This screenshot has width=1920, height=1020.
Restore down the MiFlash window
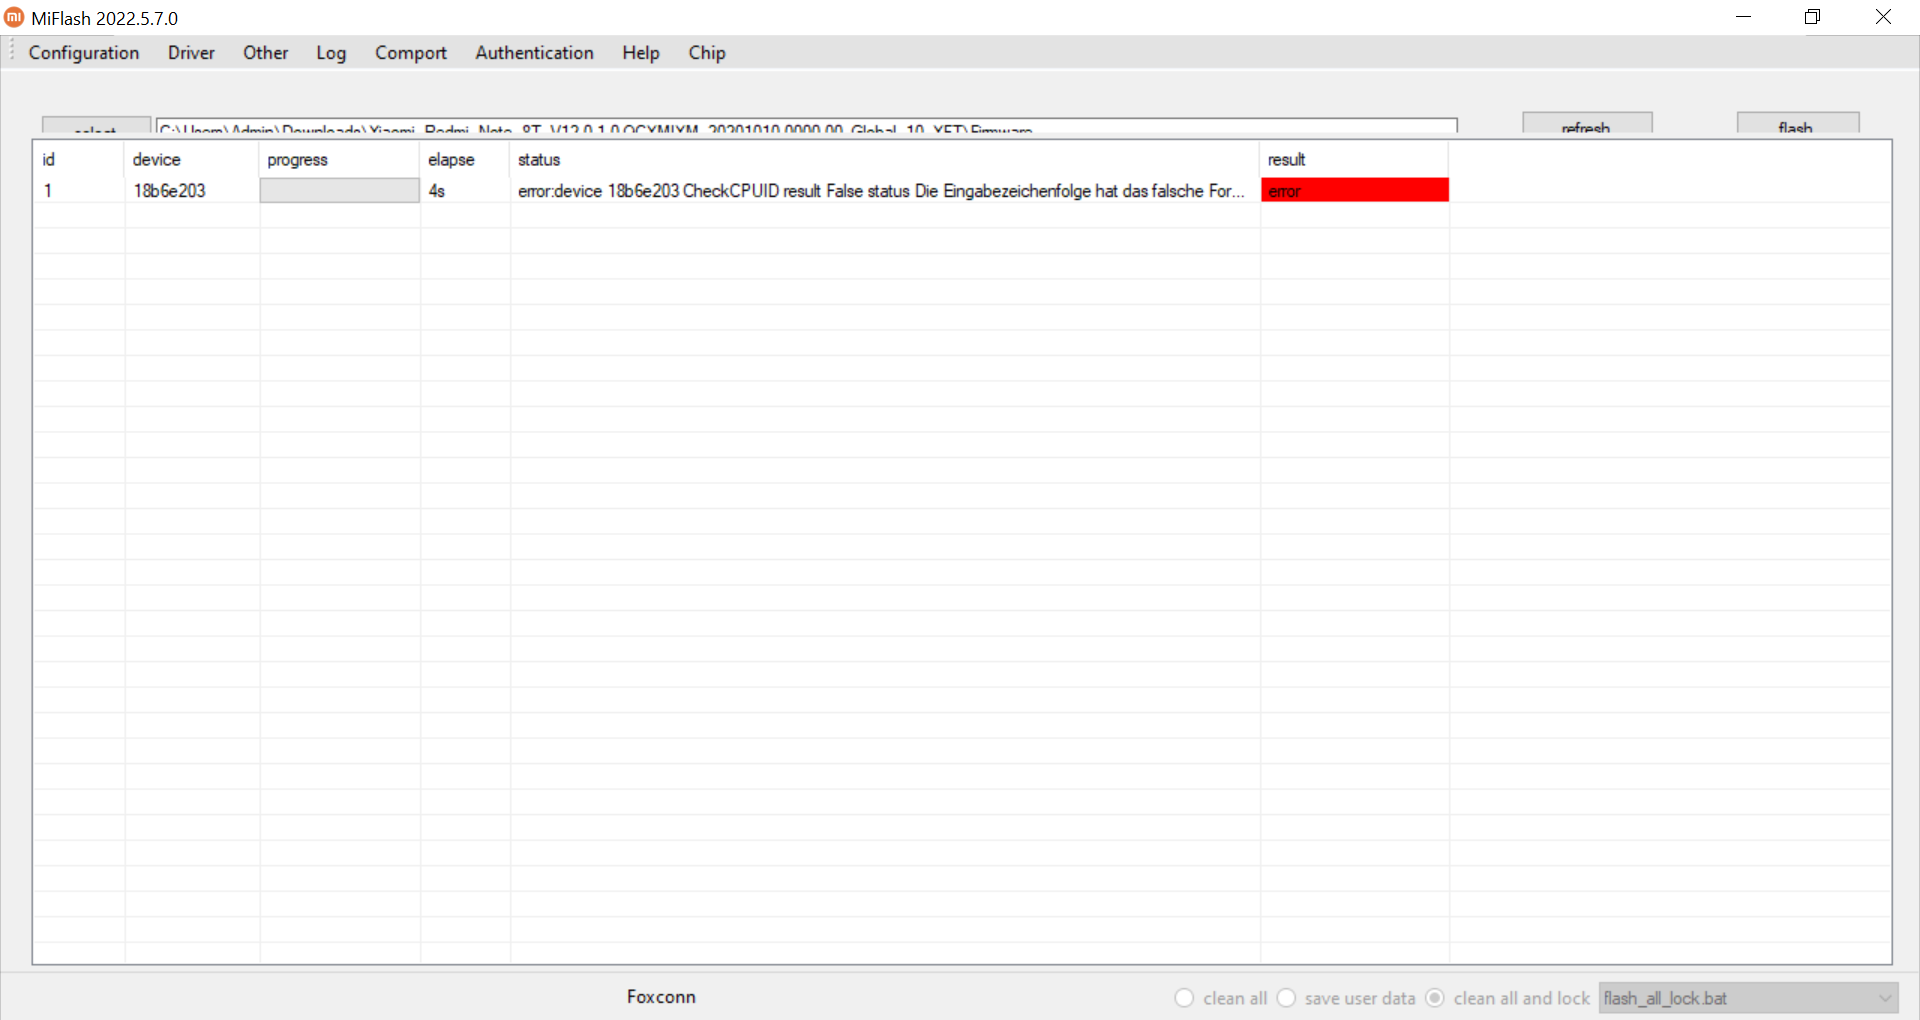(1813, 17)
